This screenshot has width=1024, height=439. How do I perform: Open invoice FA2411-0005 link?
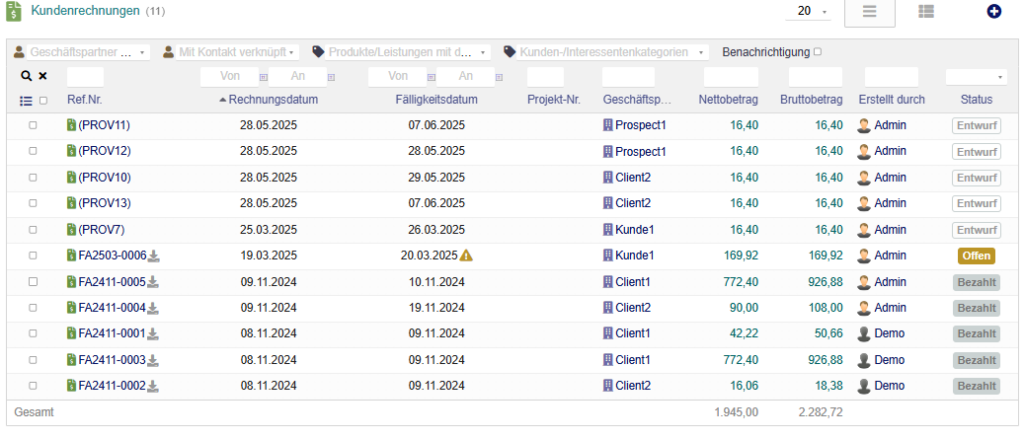click(x=112, y=282)
